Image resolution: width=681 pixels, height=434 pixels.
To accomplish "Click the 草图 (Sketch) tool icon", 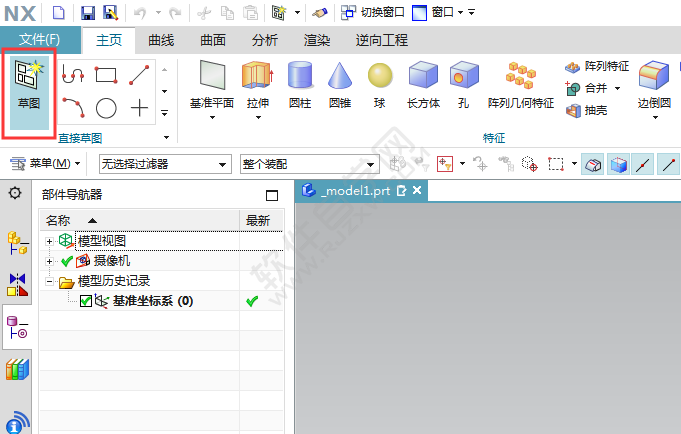I will pos(29,74).
